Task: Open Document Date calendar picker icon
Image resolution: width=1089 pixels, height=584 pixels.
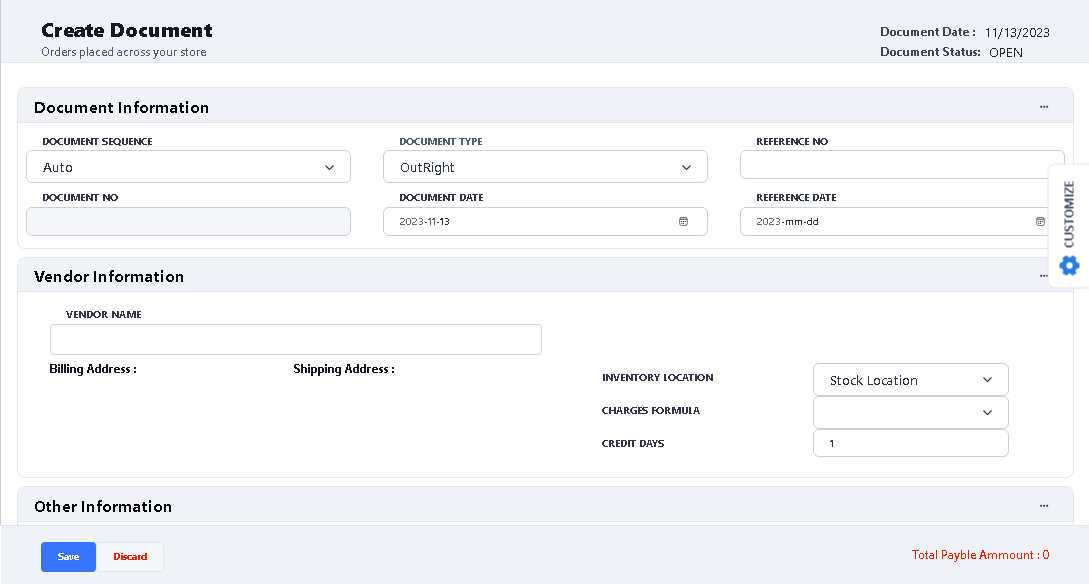Action: click(684, 221)
